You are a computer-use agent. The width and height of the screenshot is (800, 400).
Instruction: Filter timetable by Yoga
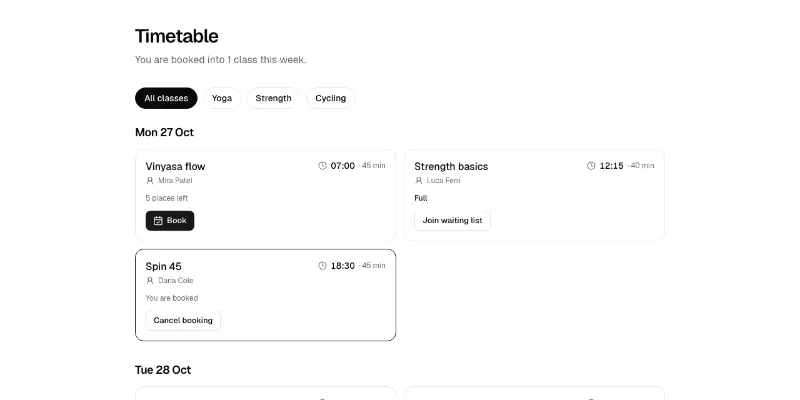[x=222, y=98]
